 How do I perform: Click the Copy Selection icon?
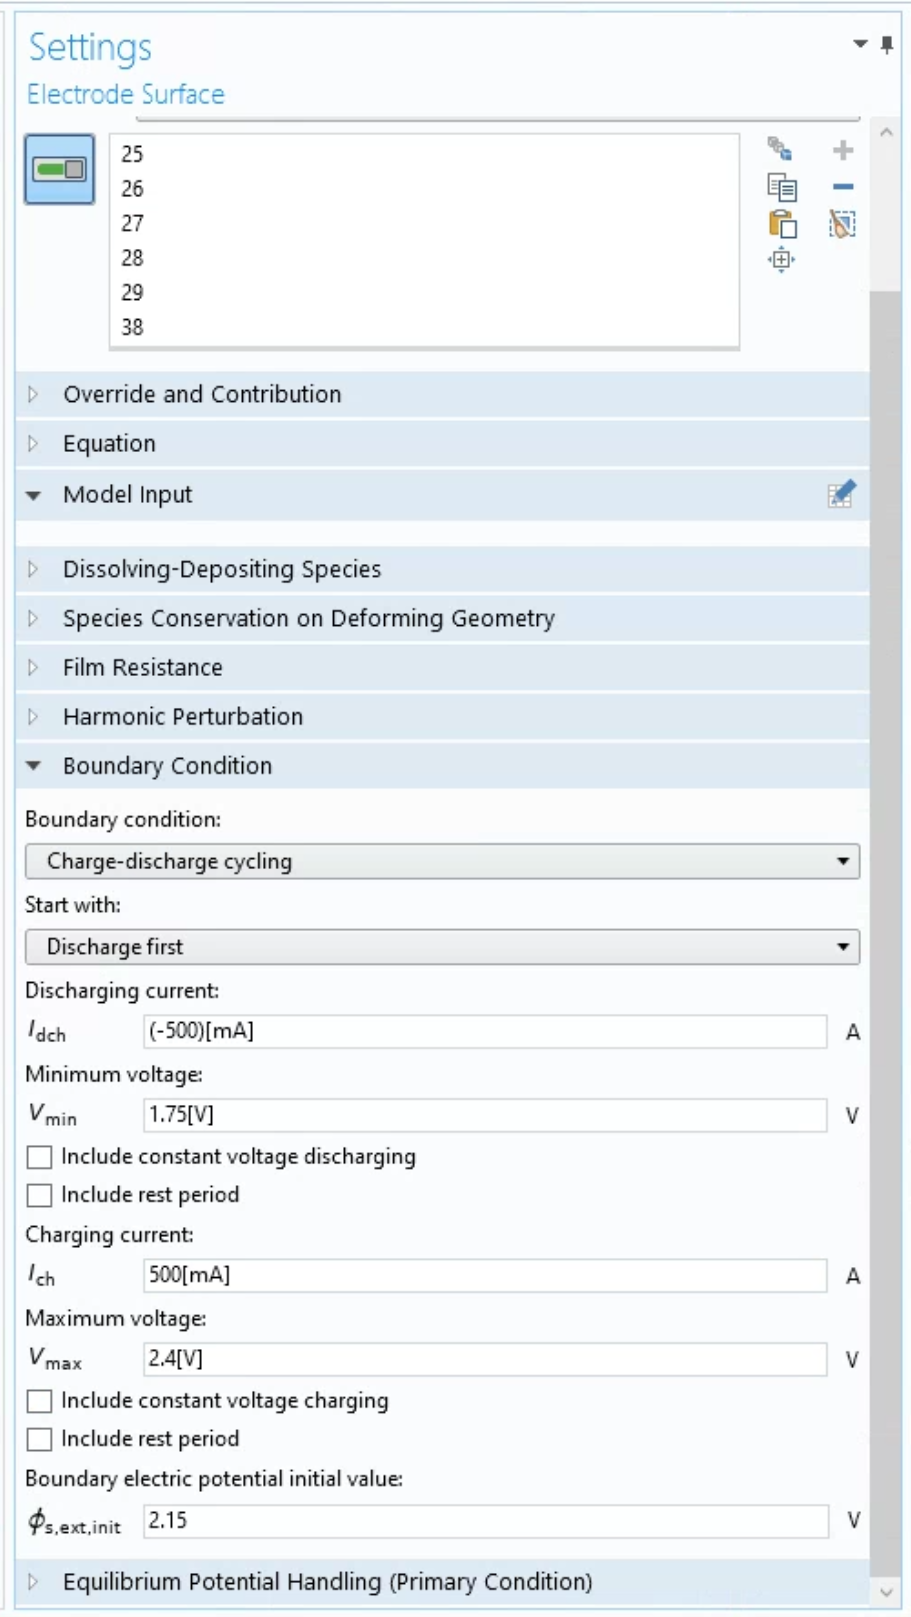coord(781,187)
